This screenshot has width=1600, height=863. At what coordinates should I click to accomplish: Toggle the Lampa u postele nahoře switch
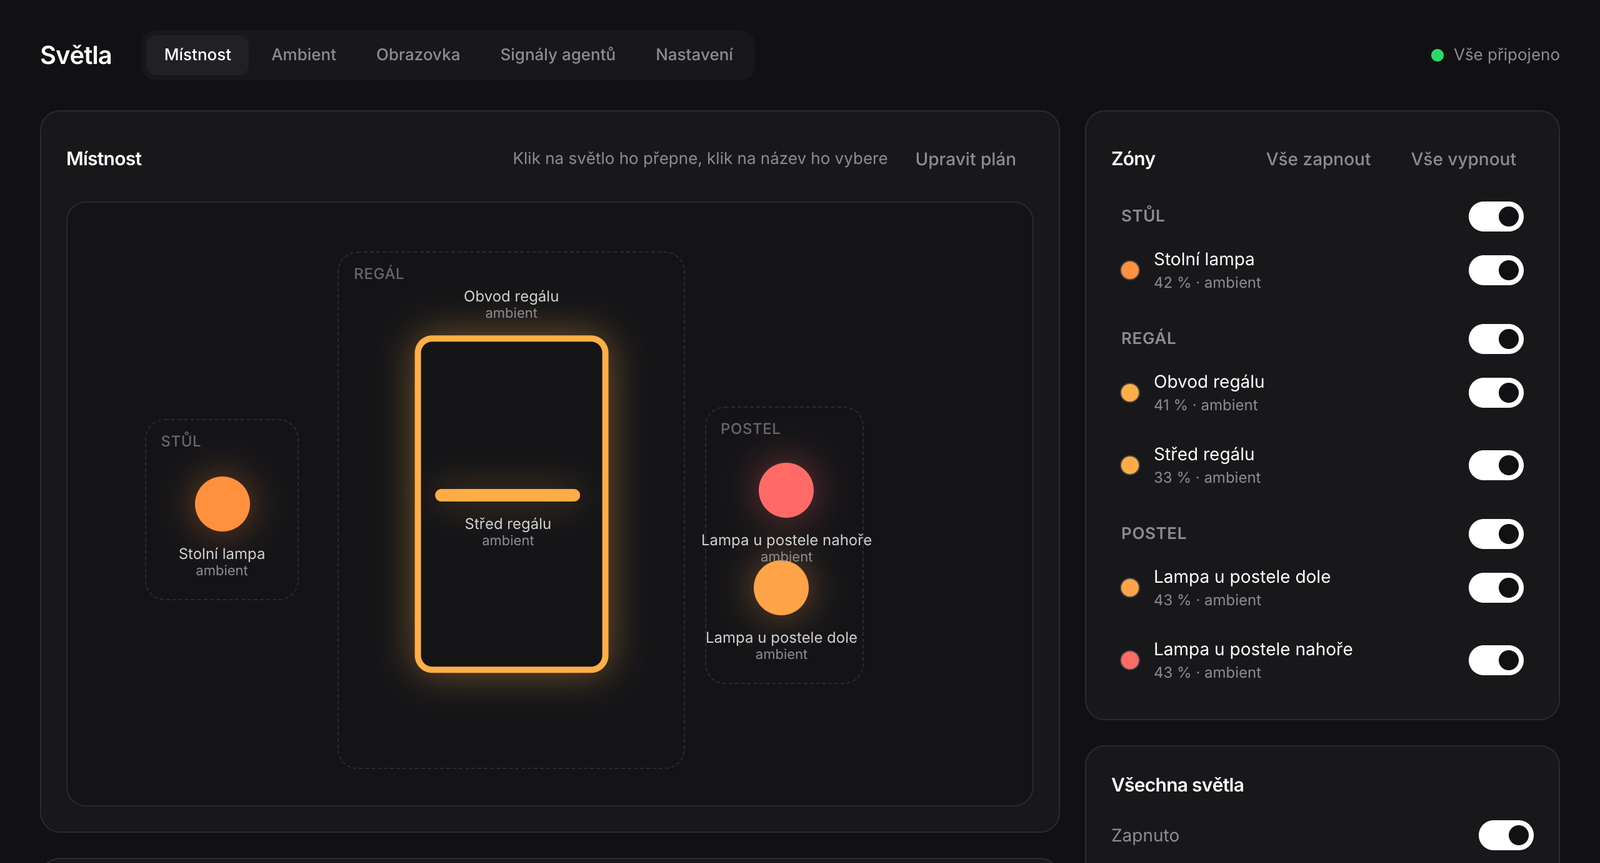point(1496,660)
